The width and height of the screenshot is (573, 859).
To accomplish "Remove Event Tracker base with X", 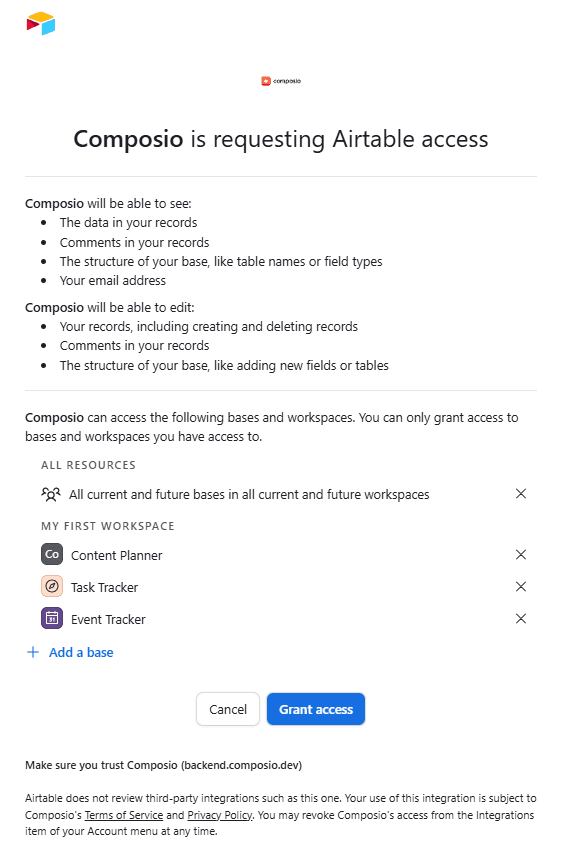I will click(520, 619).
